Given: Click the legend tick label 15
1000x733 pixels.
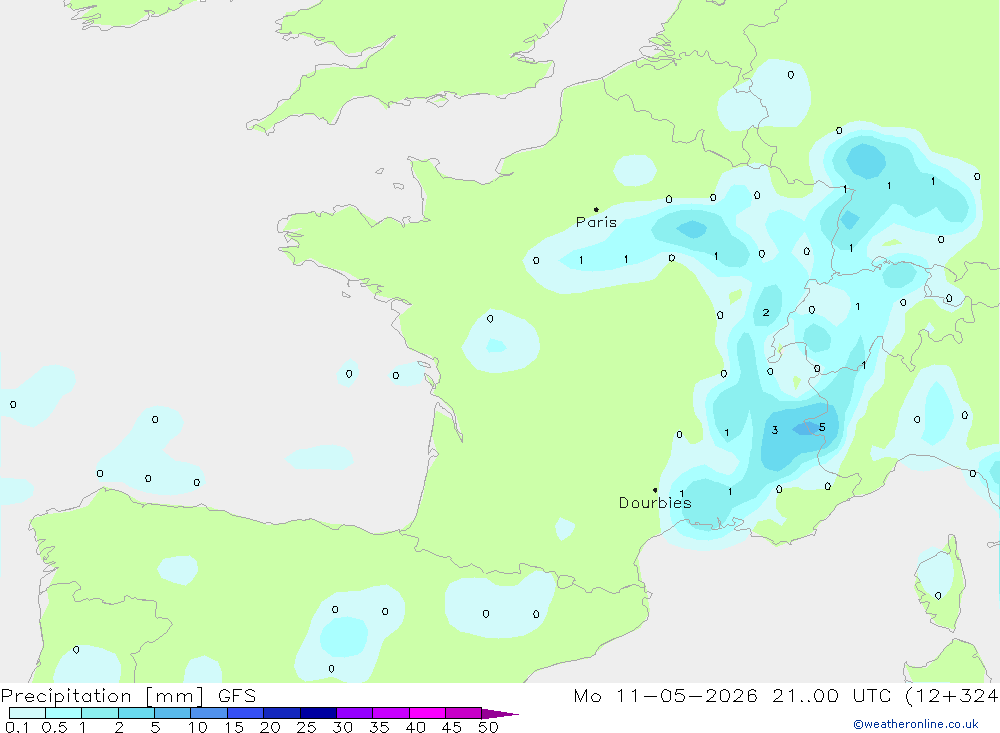Looking at the screenshot, I should (234, 727).
